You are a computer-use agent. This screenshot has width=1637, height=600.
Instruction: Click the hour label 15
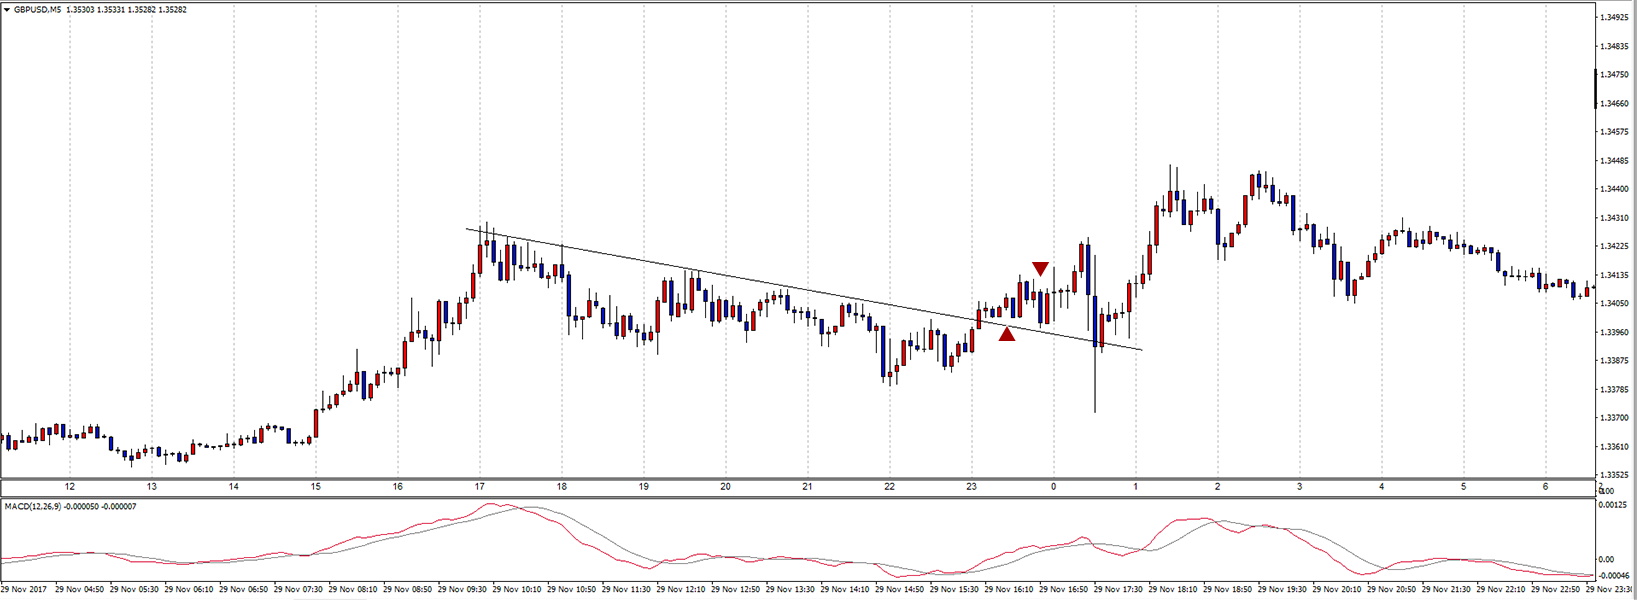(315, 487)
